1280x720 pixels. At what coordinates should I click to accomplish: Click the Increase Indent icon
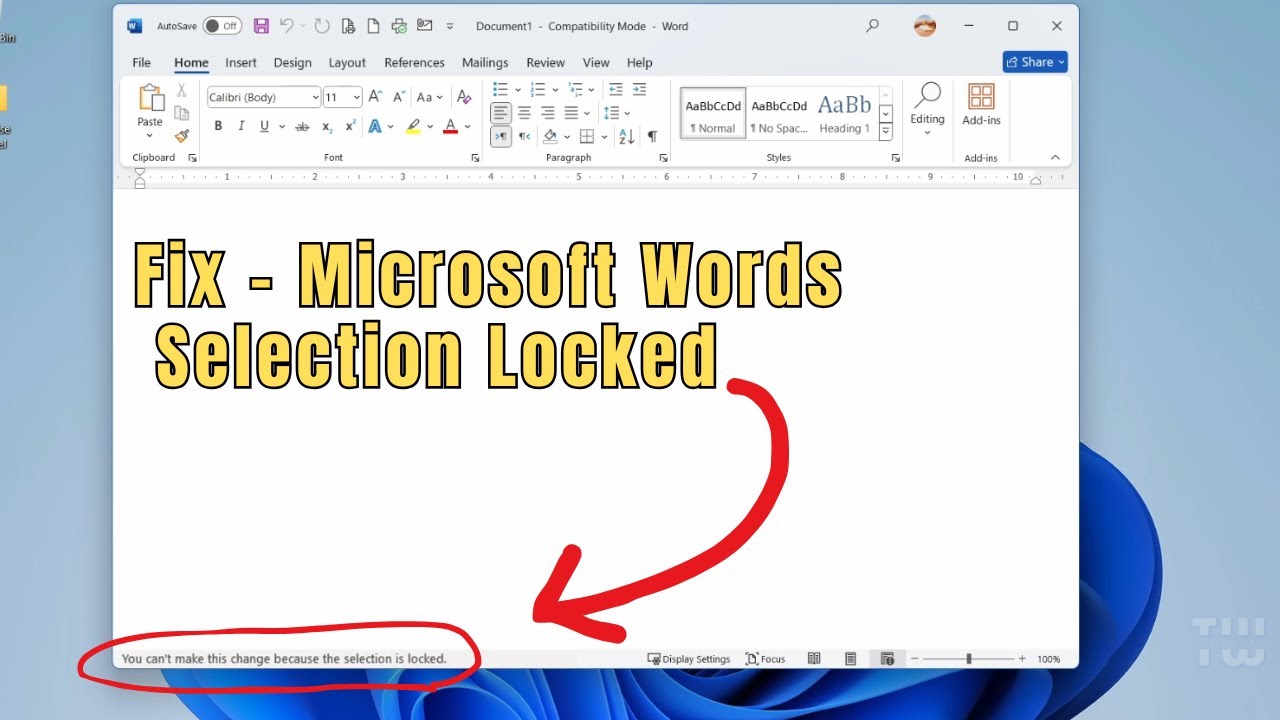coord(640,89)
